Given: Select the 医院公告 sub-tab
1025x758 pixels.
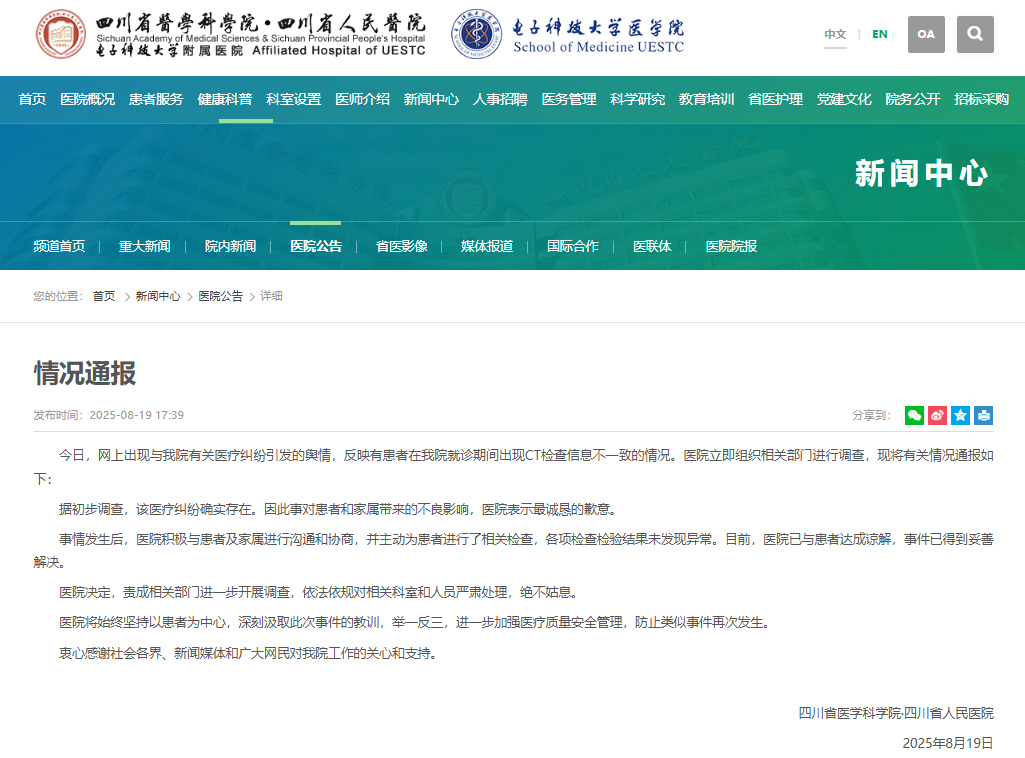Looking at the screenshot, I should [316, 246].
